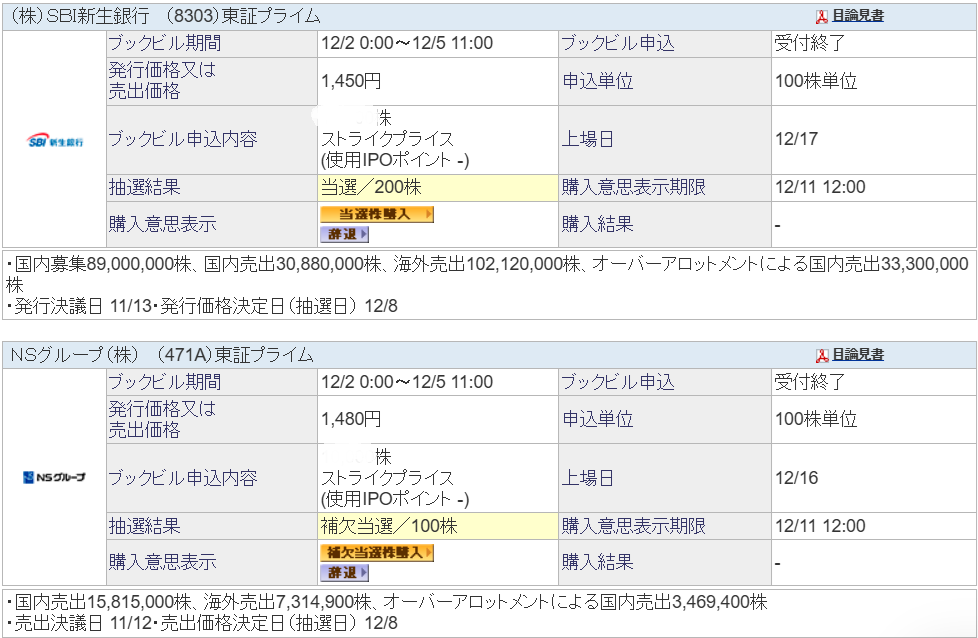978x638 pixels.
Task: Open the 目論見書 link for NSグループ
Action: point(858,355)
